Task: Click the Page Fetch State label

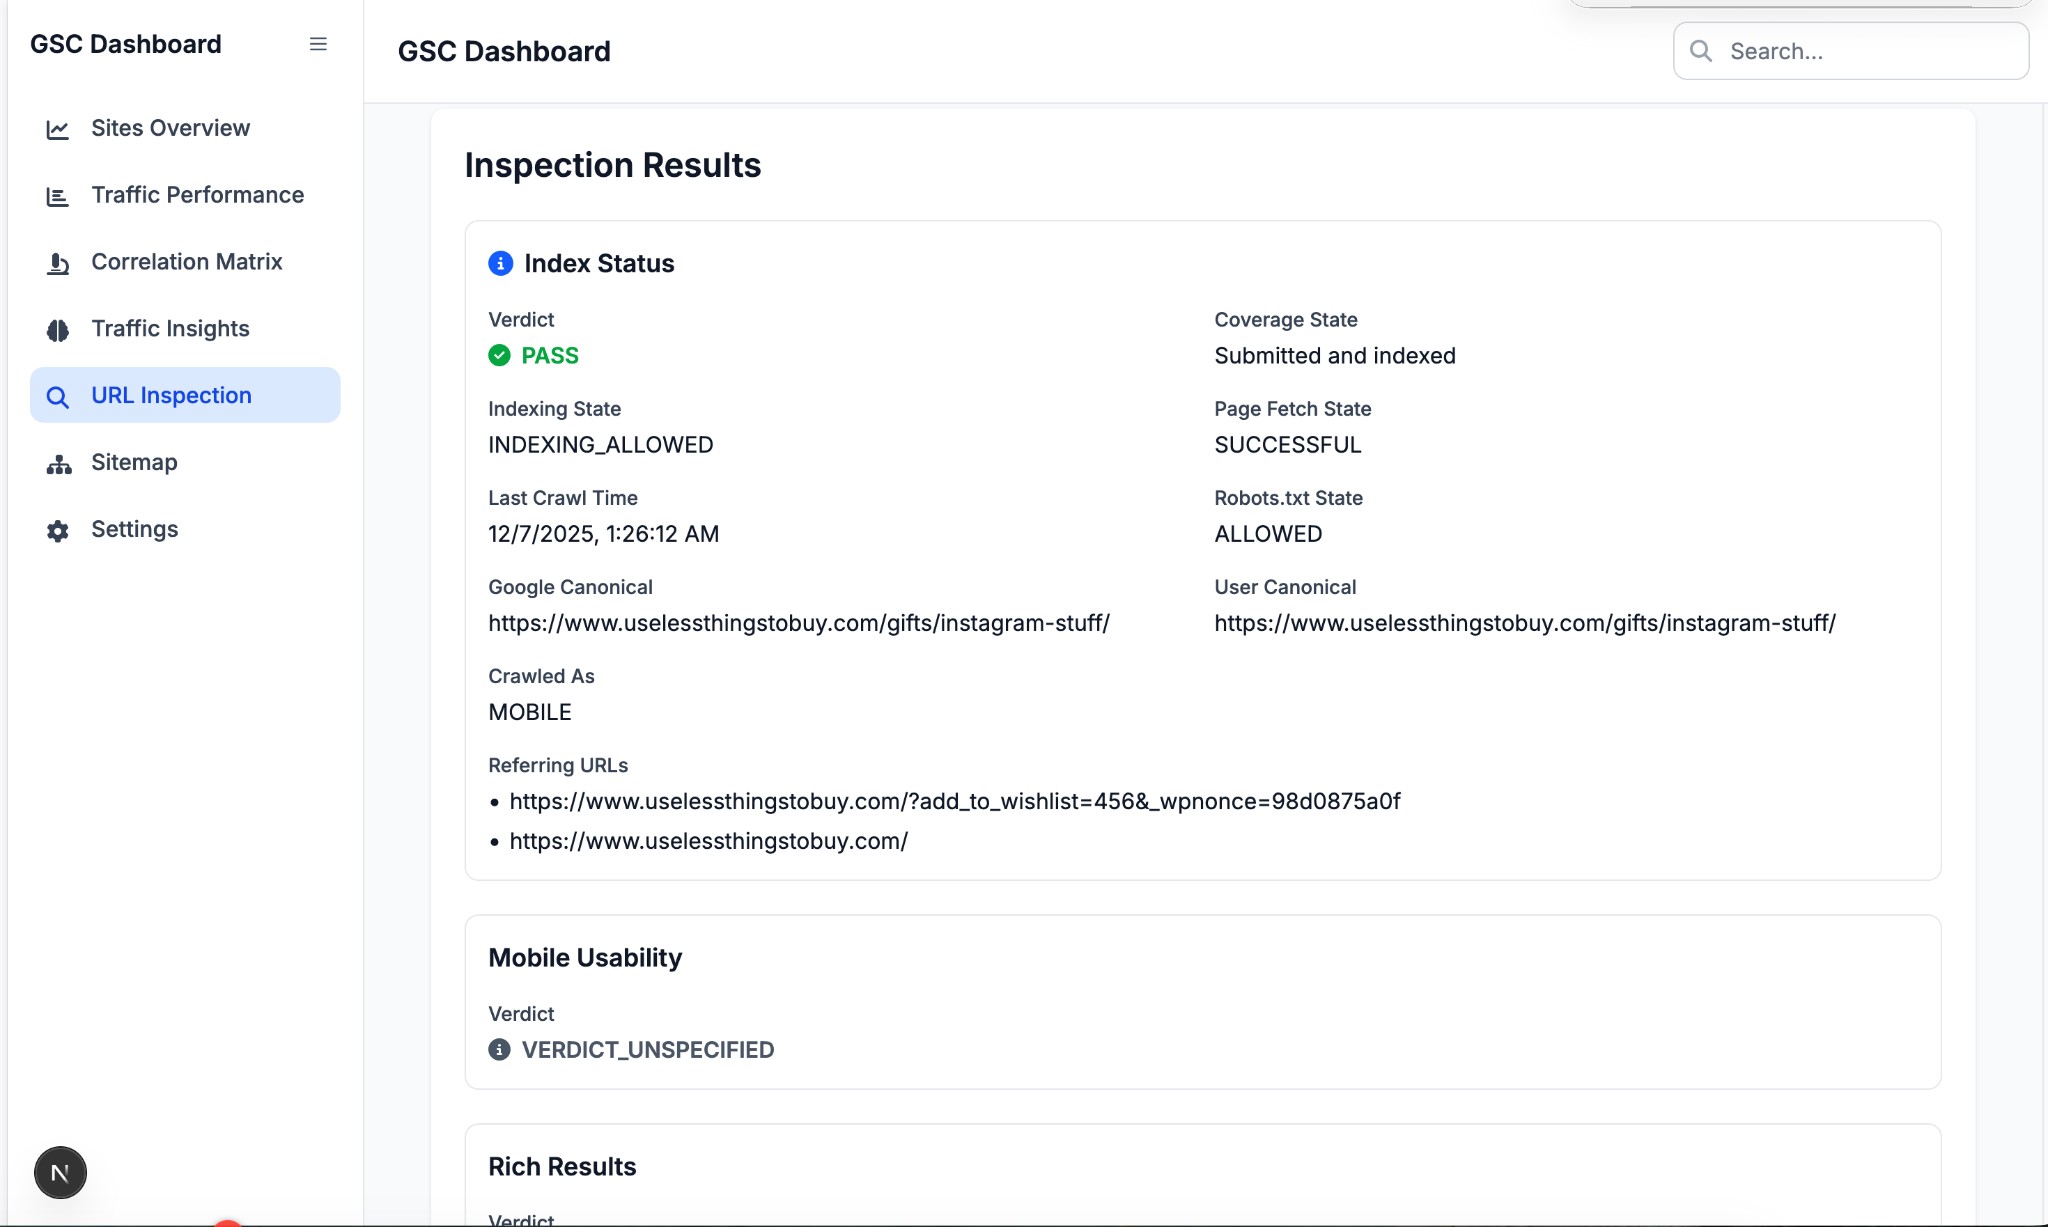Action: tap(1293, 409)
